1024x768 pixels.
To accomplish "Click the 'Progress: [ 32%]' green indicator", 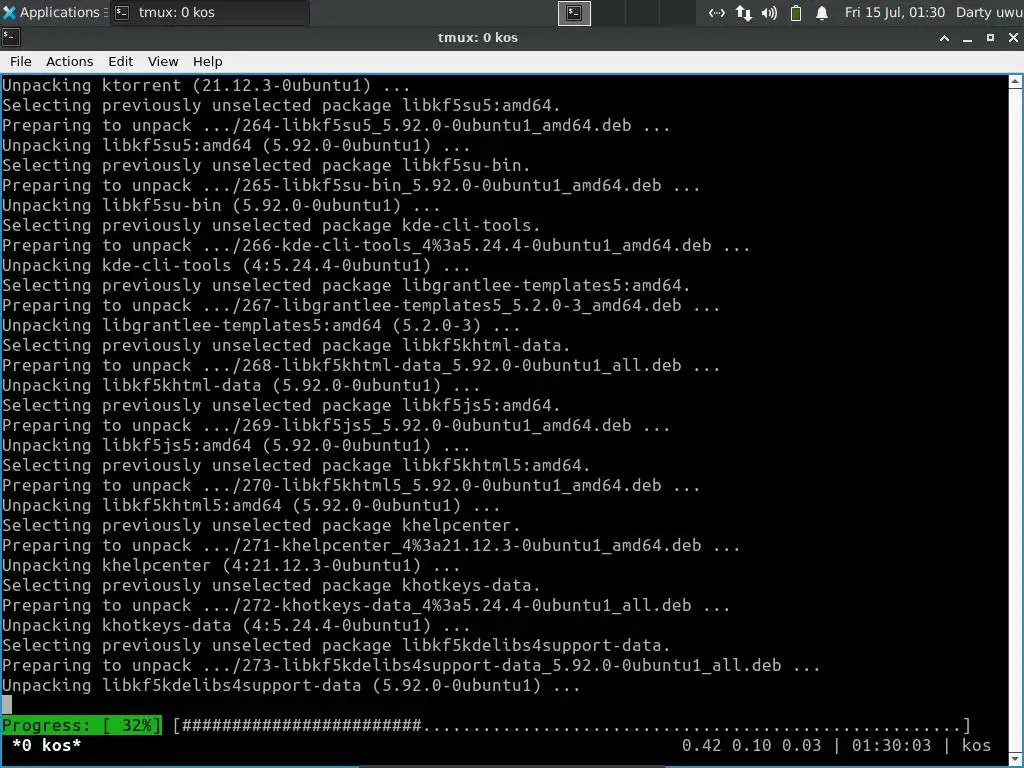I will pos(82,725).
